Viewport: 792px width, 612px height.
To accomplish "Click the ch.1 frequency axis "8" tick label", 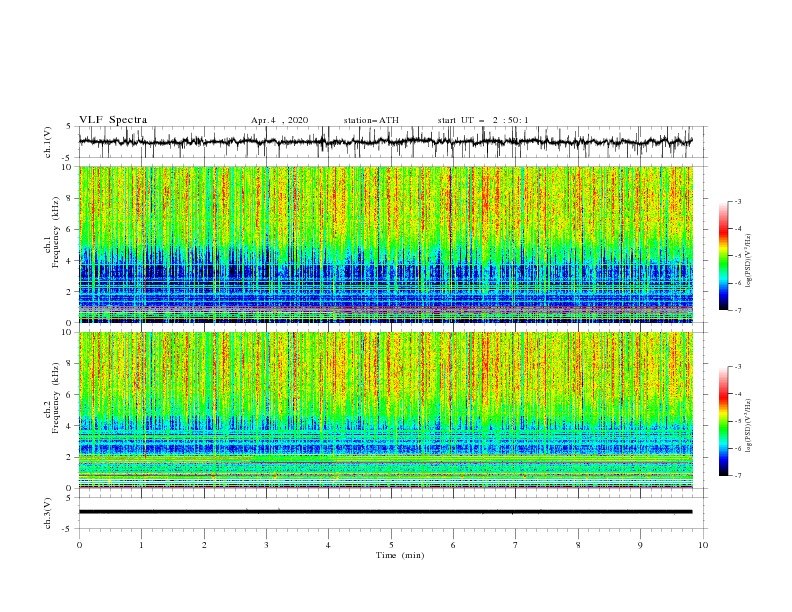I will [69, 198].
